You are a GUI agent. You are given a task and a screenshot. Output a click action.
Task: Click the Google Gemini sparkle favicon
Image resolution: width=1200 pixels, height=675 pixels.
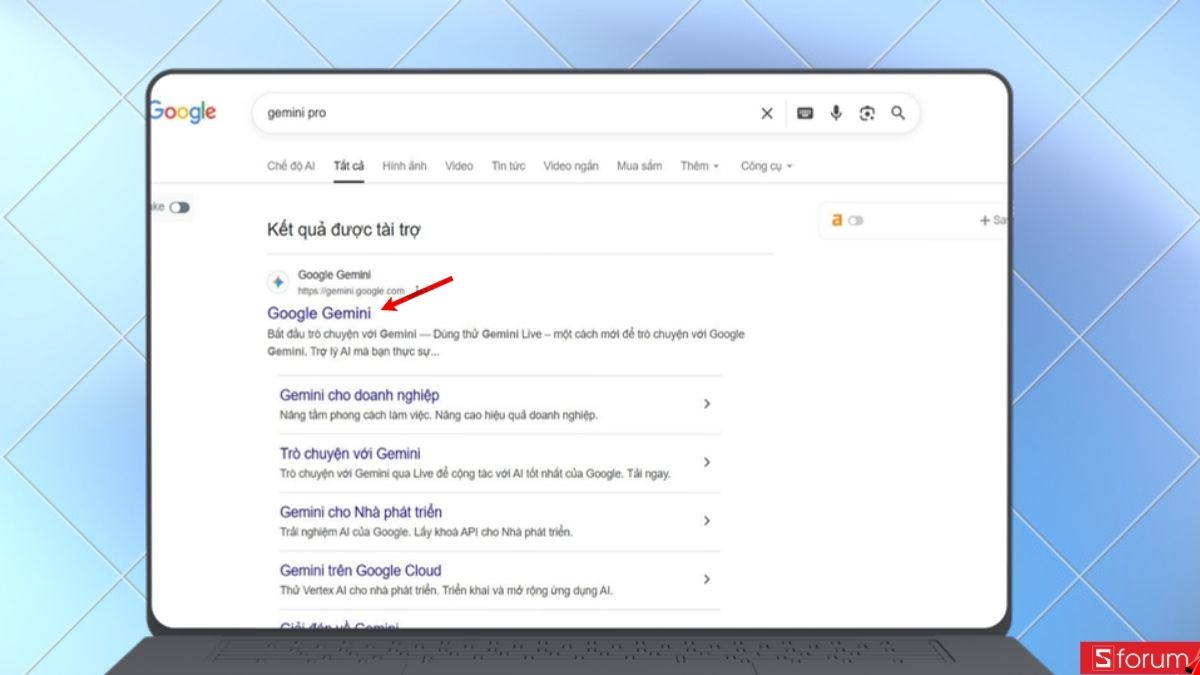(278, 282)
